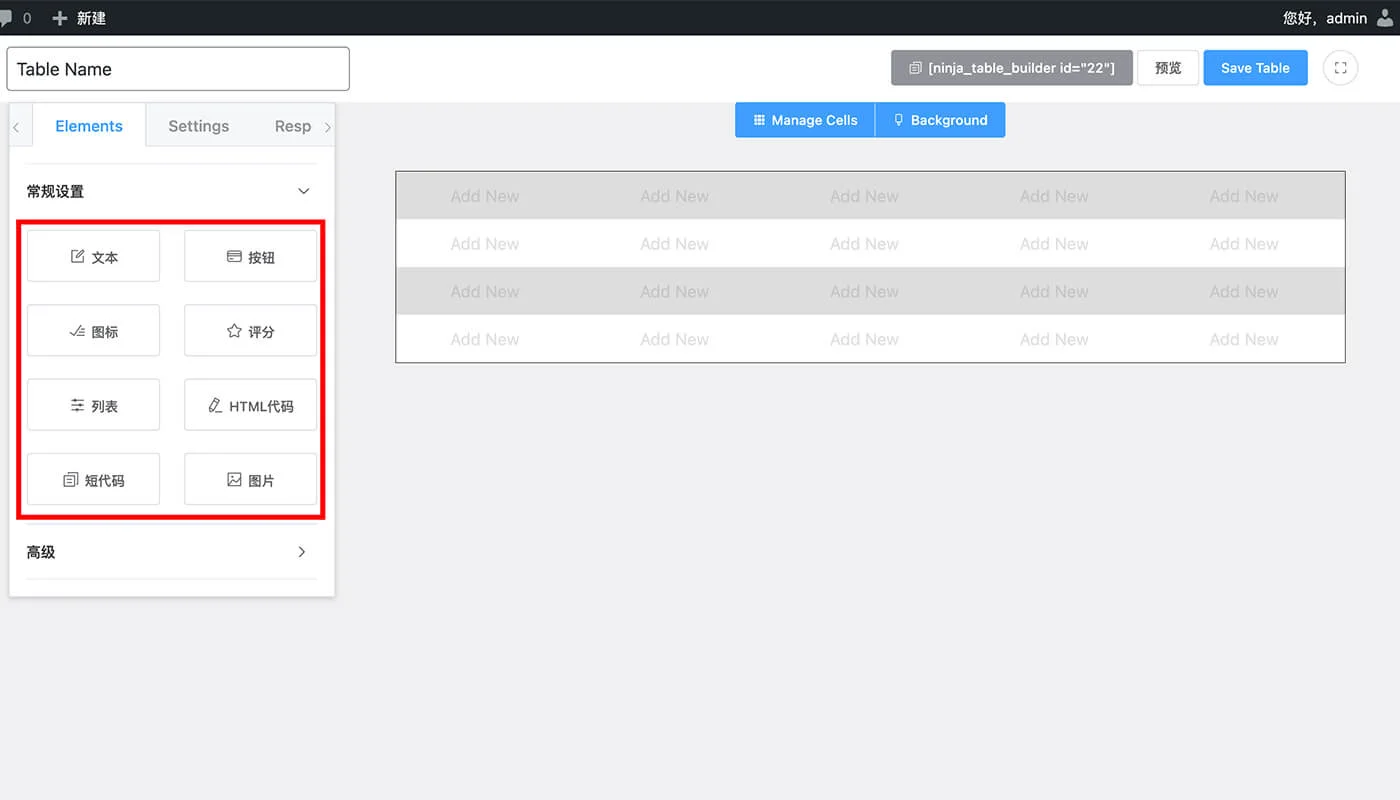Toggle fullscreen mode icon

point(1340,68)
